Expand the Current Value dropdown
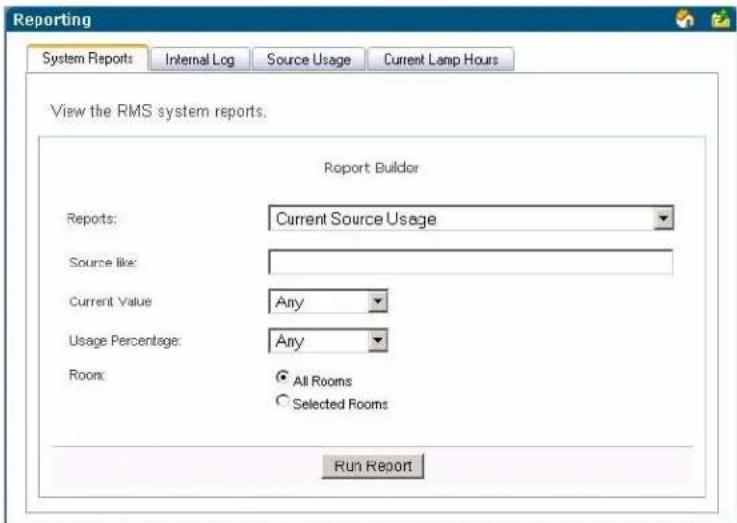This screenshot has height=523, width=737. [328, 301]
